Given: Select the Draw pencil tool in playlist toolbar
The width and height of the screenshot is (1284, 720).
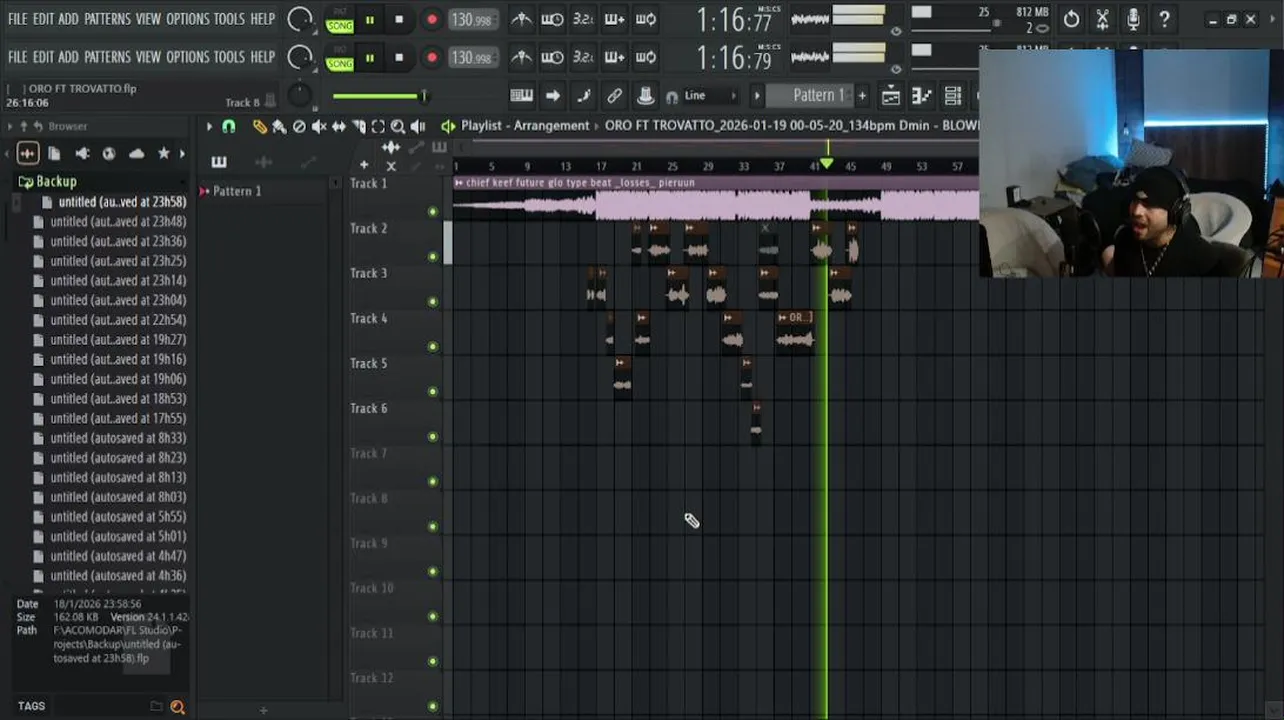Looking at the screenshot, I should [260, 126].
